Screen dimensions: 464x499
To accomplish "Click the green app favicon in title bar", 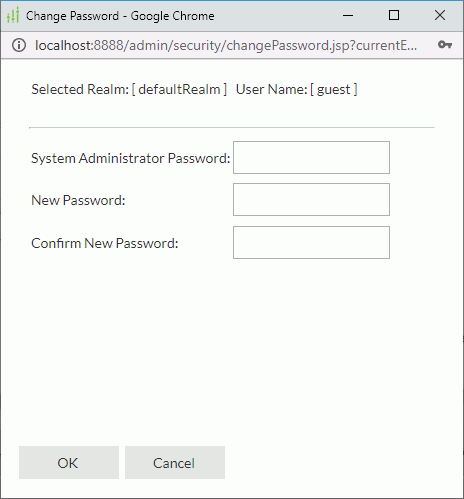I will 13,15.
